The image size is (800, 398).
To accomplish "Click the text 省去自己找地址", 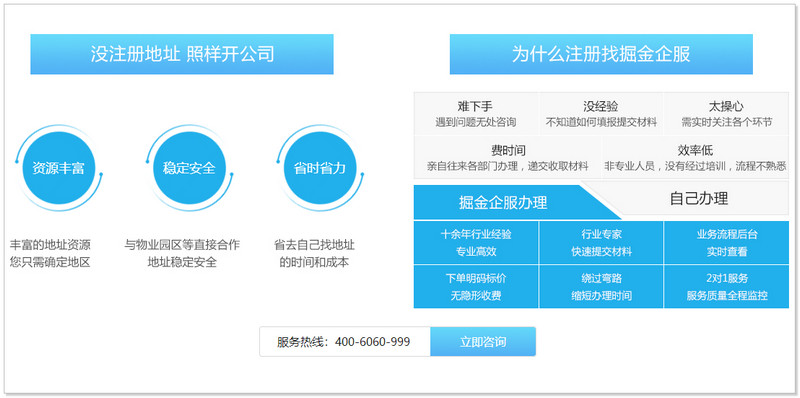I will (314, 244).
